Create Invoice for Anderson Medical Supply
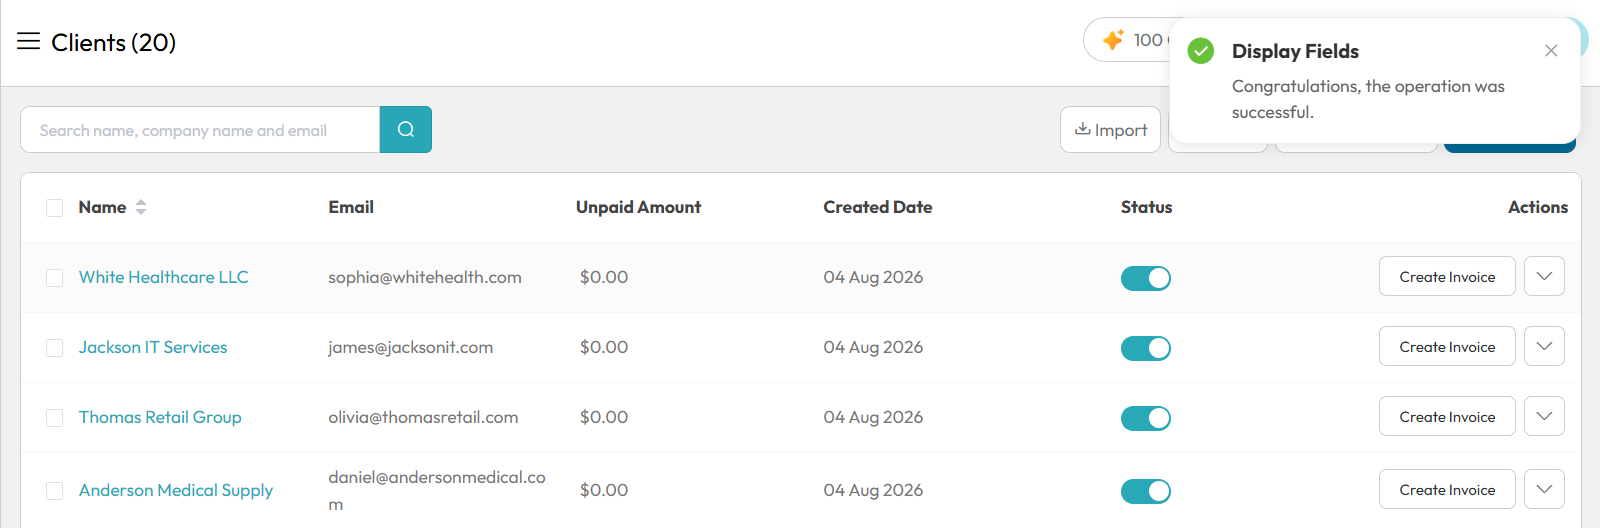Viewport: 1600px width, 528px height. pyautogui.click(x=1447, y=490)
